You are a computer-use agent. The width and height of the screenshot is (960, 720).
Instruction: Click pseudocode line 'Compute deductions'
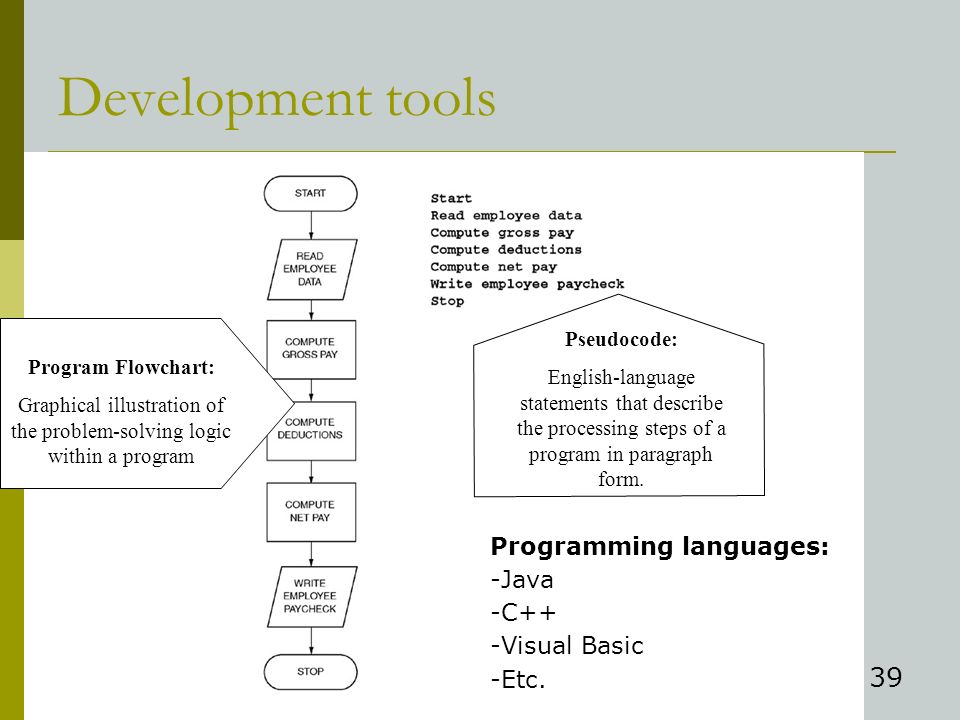(x=506, y=250)
